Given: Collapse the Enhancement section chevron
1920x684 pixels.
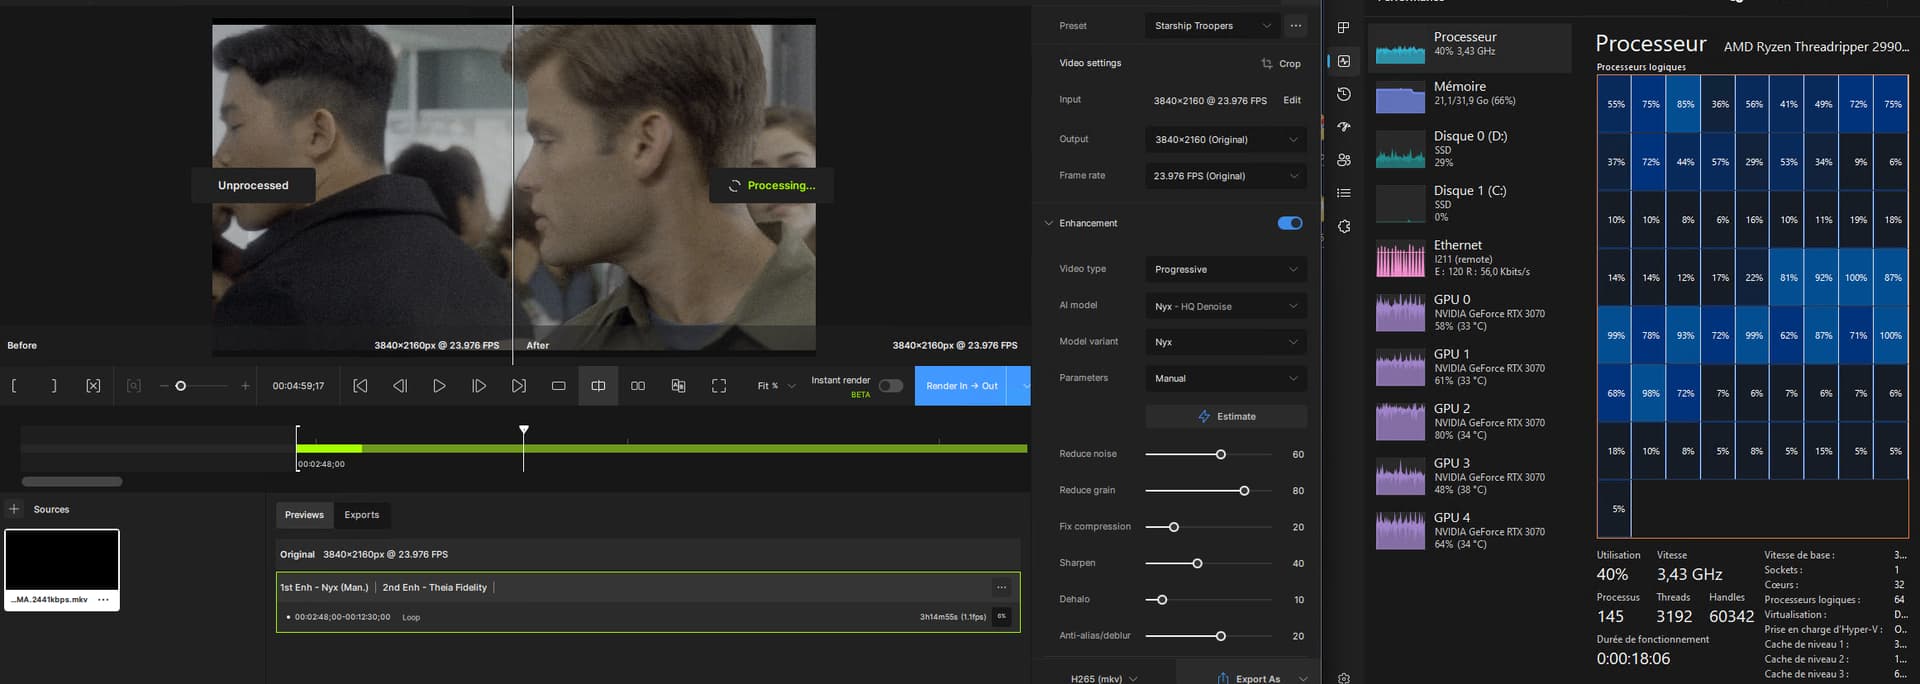Looking at the screenshot, I should point(1048,223).
